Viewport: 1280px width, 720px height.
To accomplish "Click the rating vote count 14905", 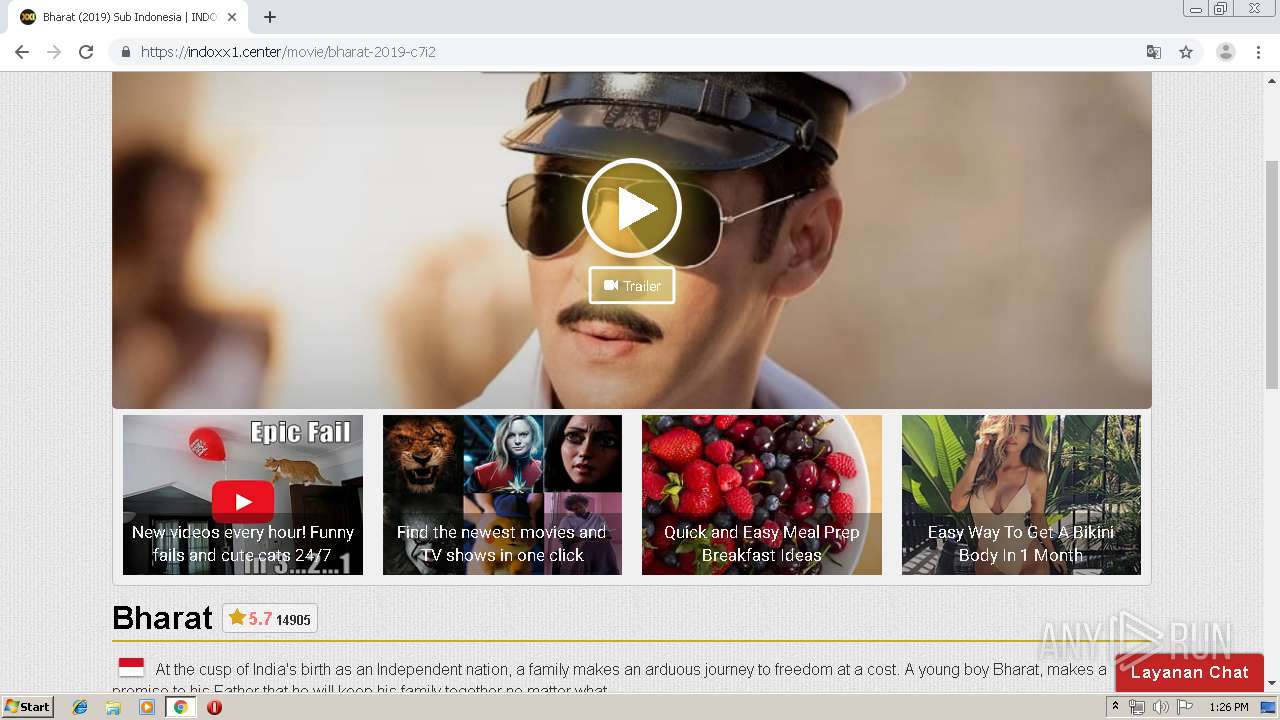I will 294,620.
